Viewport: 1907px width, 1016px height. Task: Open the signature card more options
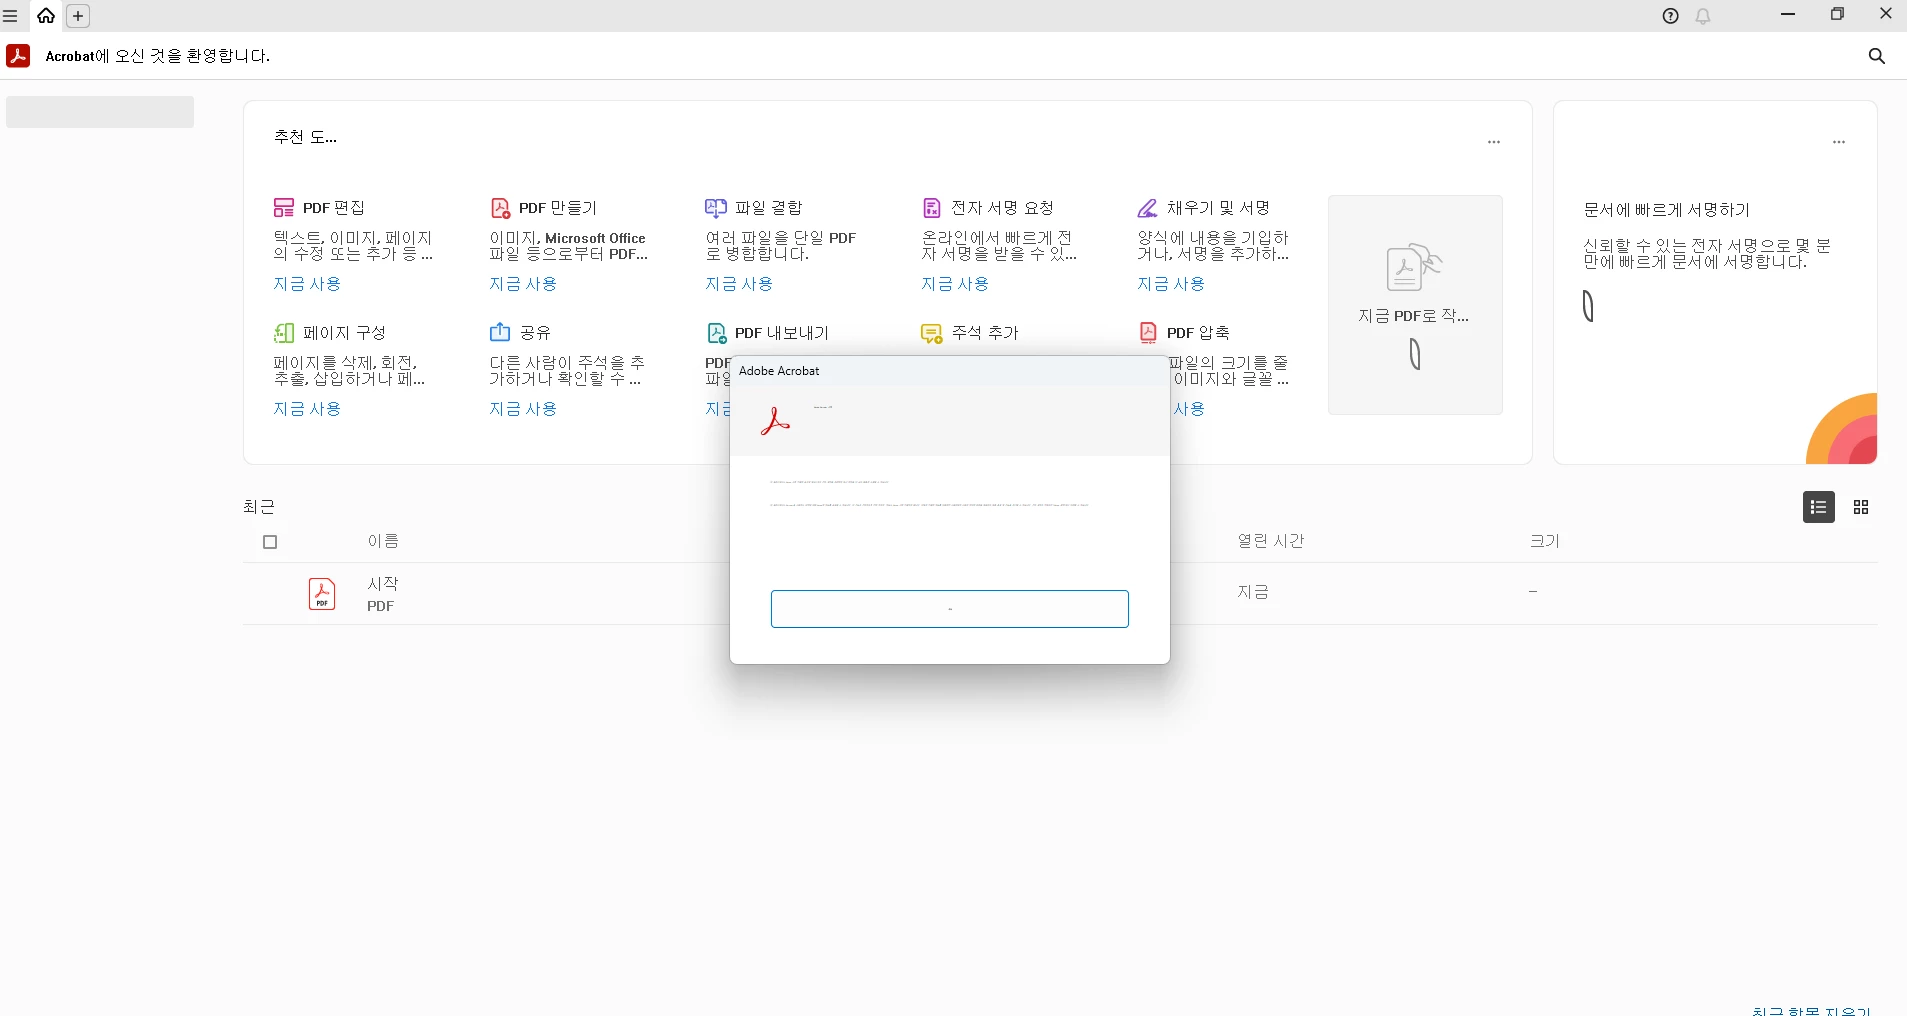coord(1839,142)
